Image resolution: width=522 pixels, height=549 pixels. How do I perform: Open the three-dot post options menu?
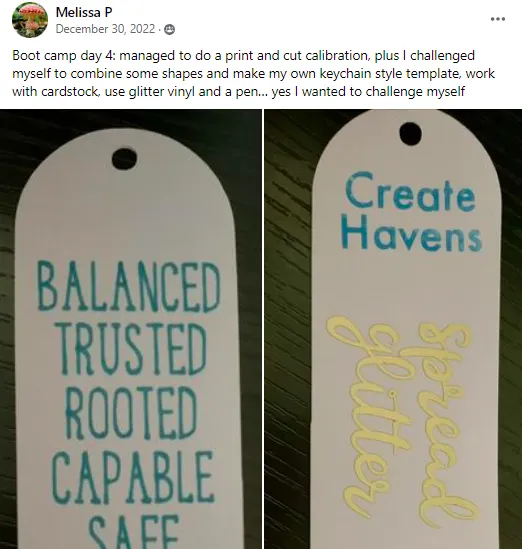tap(497, 19)
